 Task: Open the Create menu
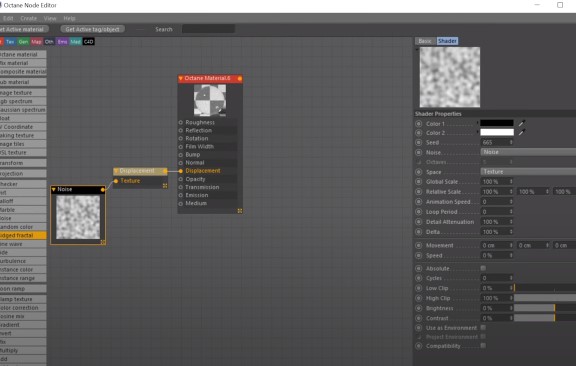29,18
